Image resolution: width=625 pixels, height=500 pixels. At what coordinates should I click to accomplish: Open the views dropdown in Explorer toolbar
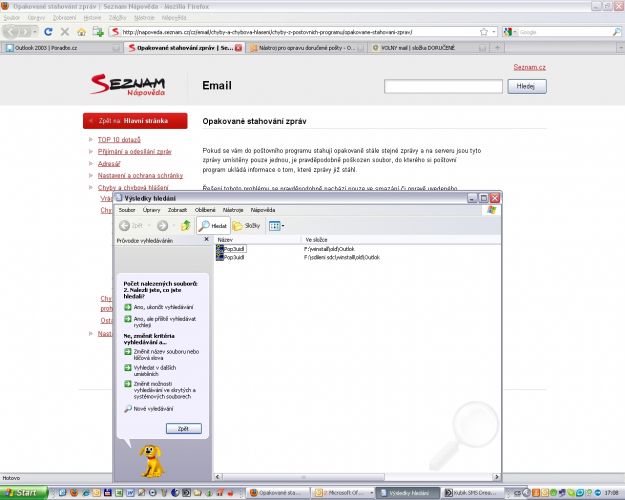tap(277, 226)
